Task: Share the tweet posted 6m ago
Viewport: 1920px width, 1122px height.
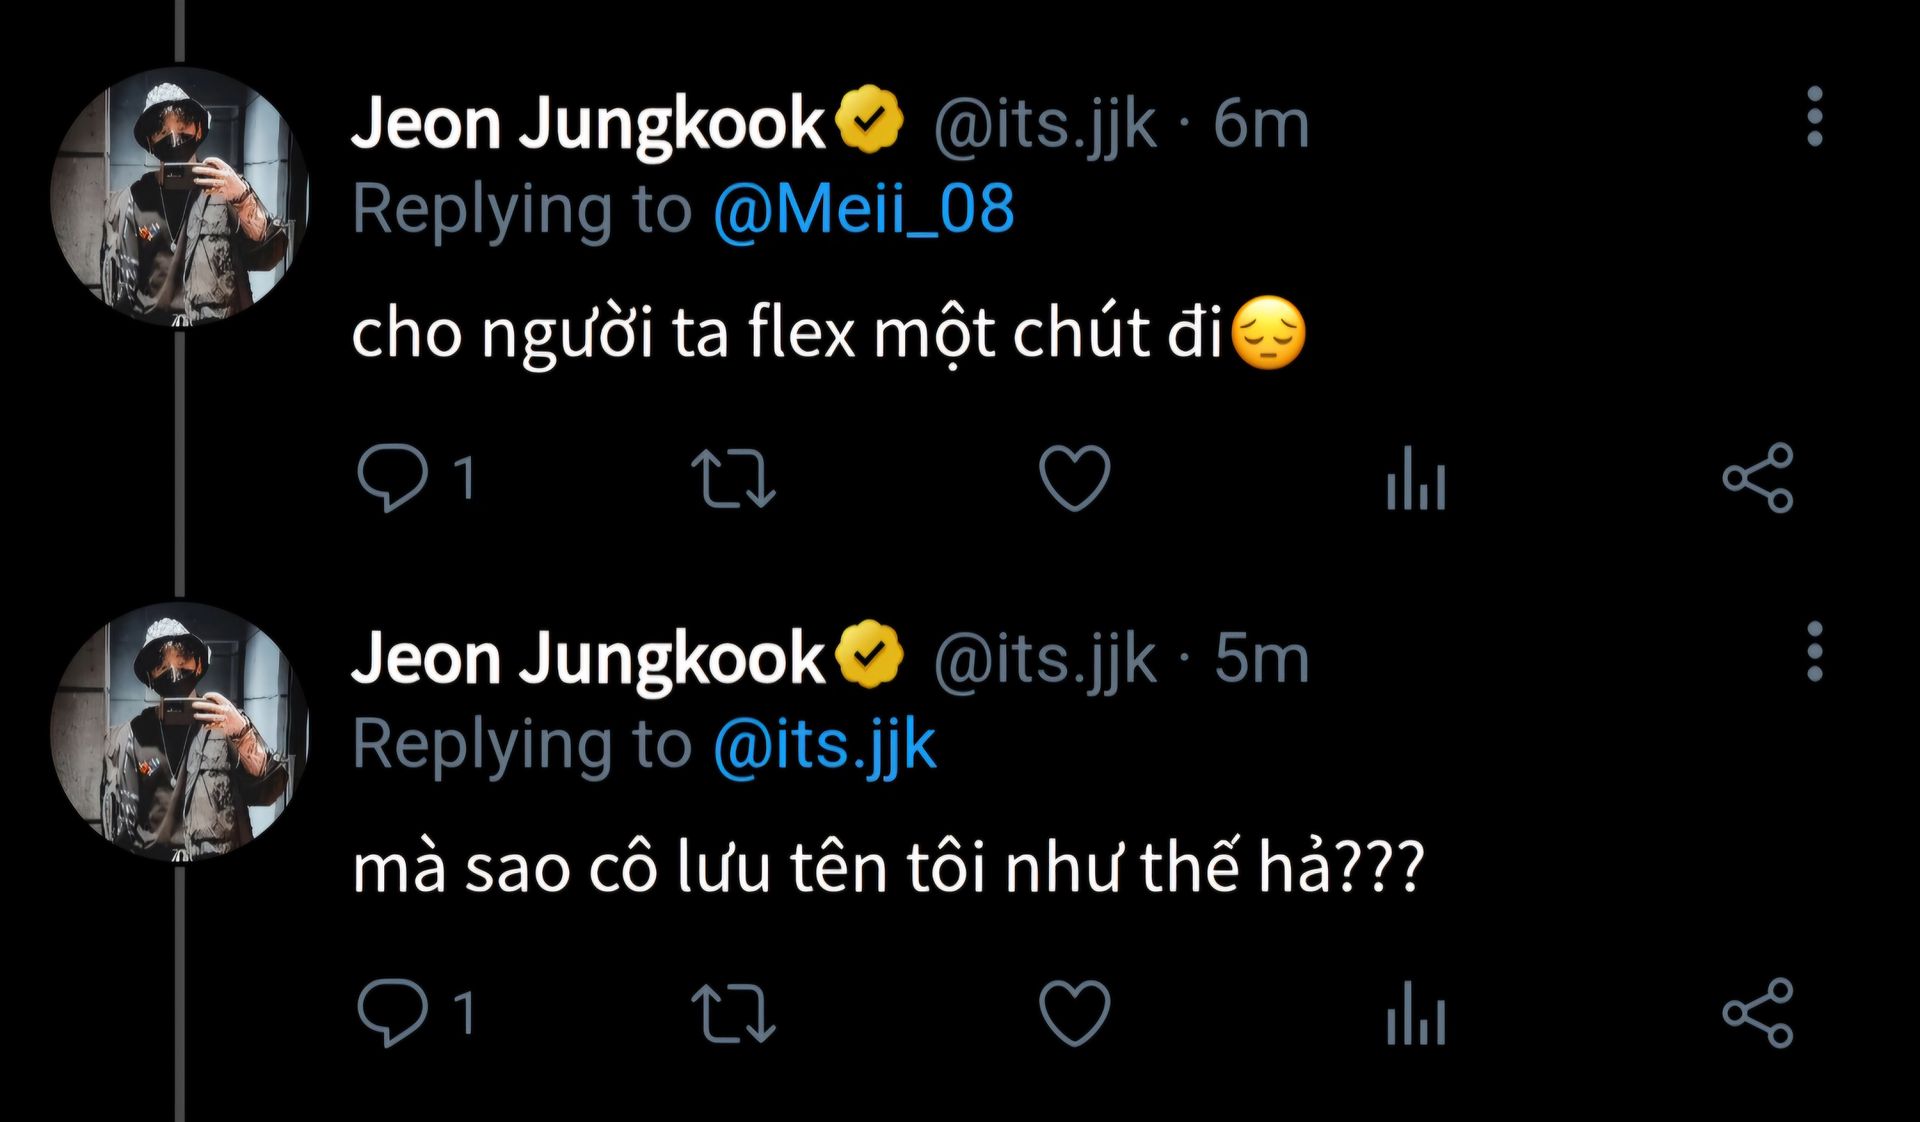Action: [1757, 478]
